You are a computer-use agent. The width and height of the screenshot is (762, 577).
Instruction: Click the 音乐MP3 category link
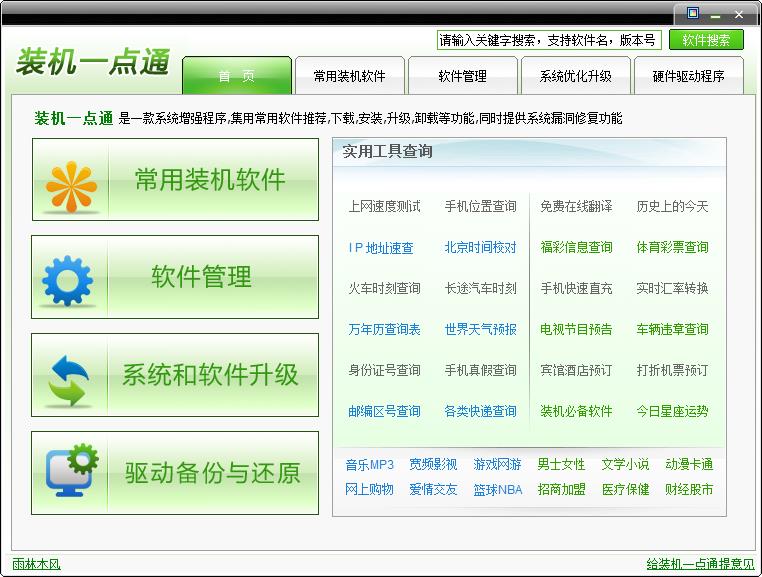tap(369, 465)
